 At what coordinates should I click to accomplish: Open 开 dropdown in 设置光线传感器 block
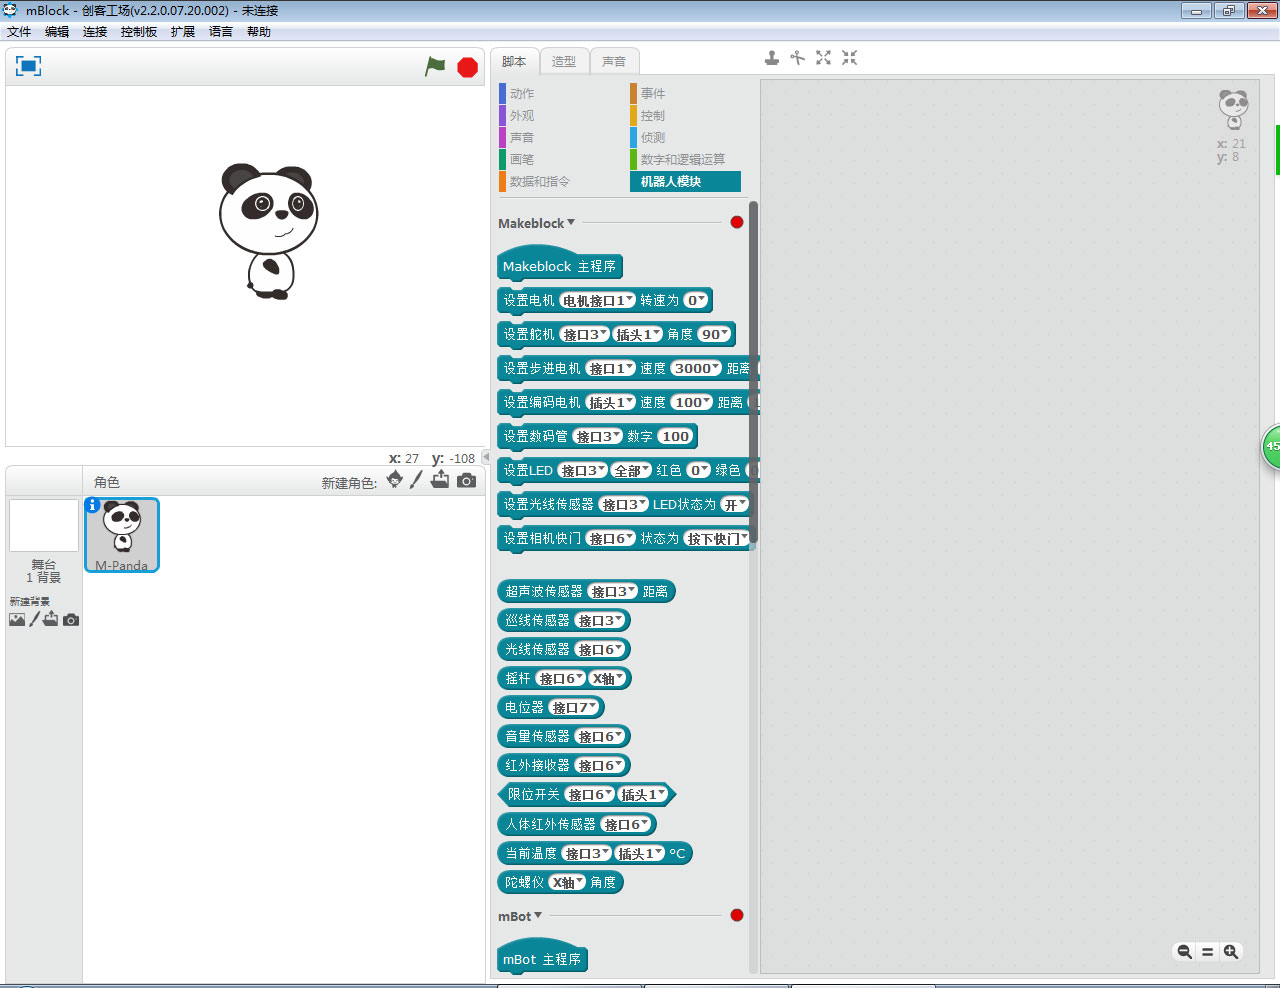coord(735,504)
